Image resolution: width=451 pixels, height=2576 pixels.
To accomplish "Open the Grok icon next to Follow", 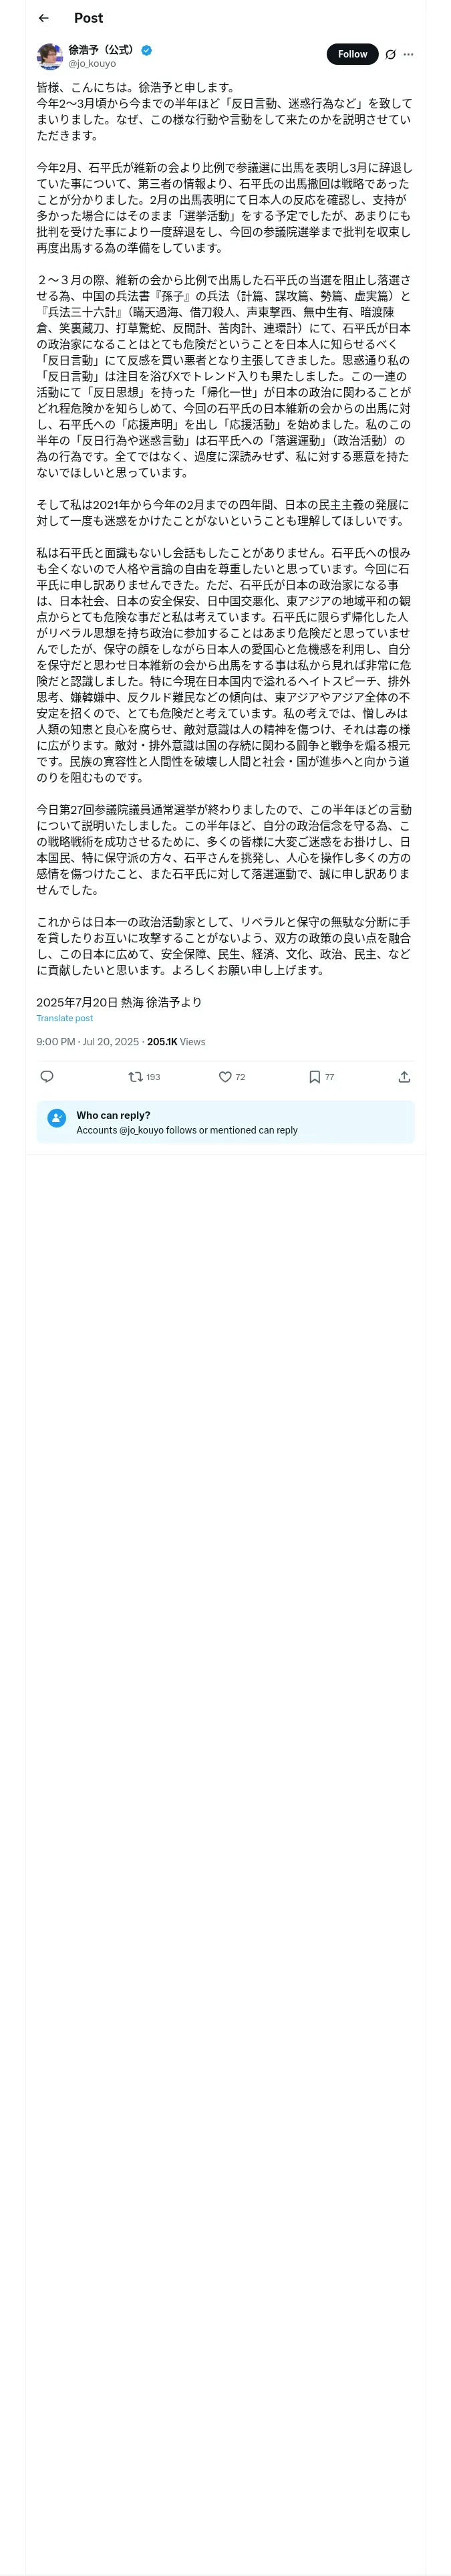I will (390, 54).
